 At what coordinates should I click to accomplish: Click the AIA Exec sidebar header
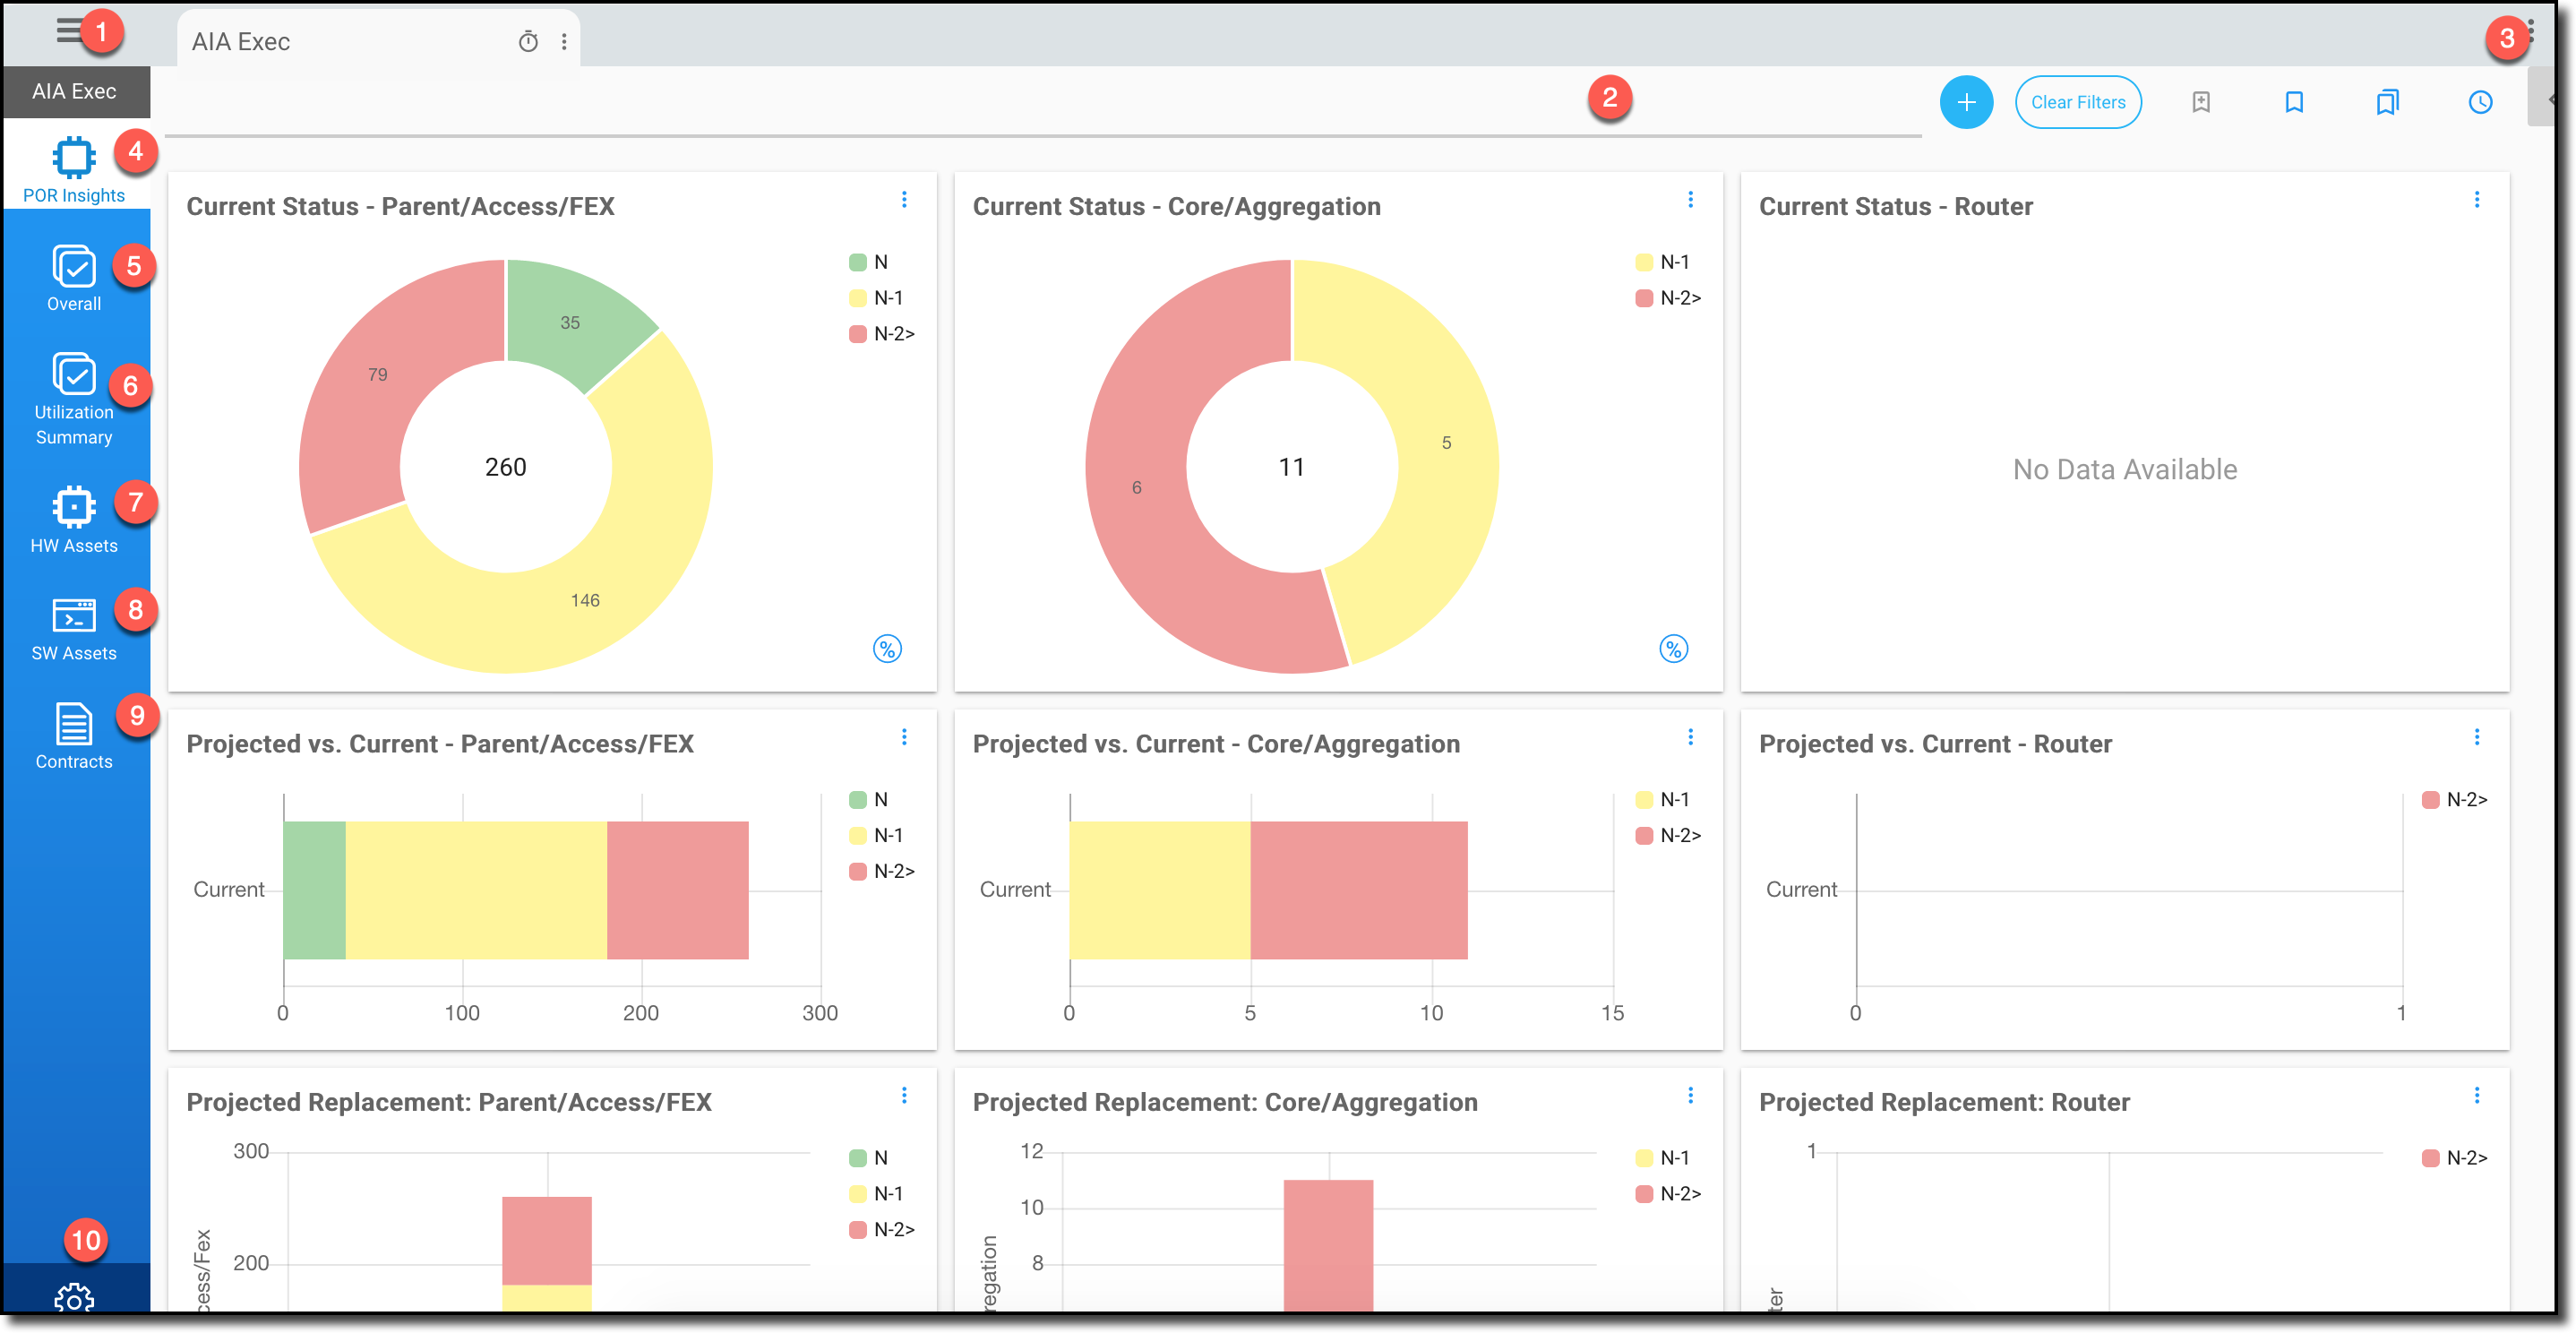[76, 91]
